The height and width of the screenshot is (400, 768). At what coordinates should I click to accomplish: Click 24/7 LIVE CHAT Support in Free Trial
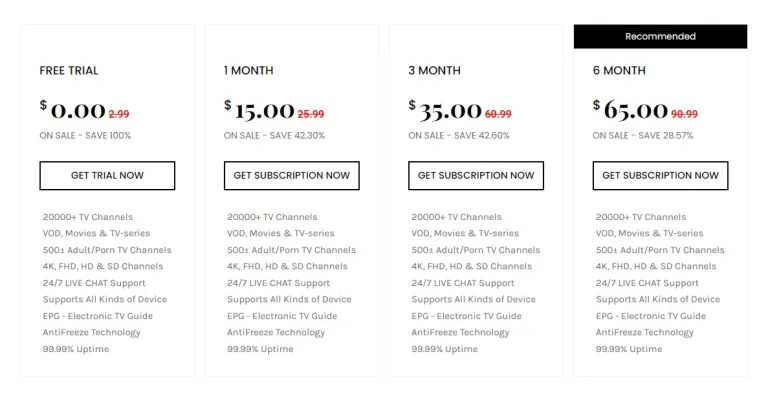click(x=94, y=283)
